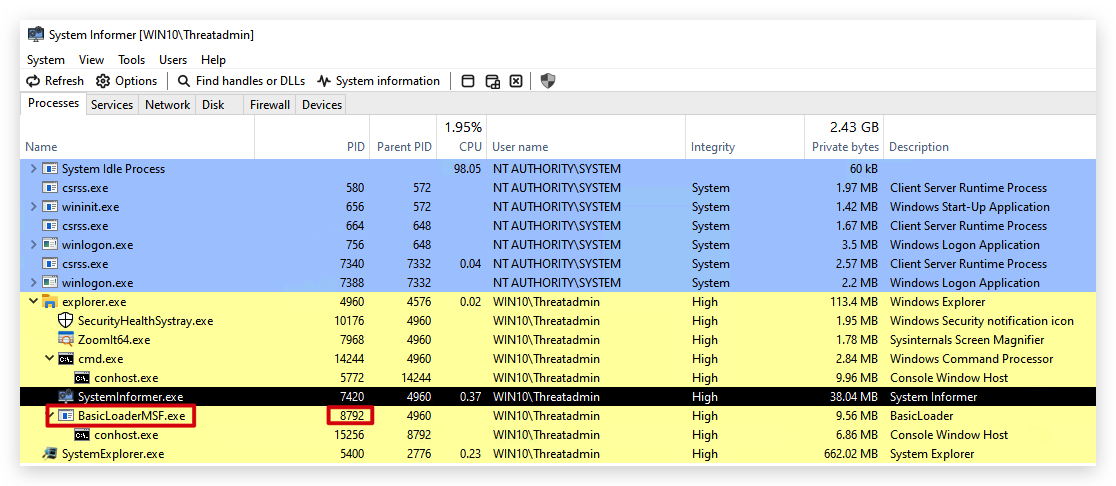Click the conhost.exe icon under BasicLoaderMSF.exe
The width and height of the screenshot is (1116, 486).
(81, 435)
